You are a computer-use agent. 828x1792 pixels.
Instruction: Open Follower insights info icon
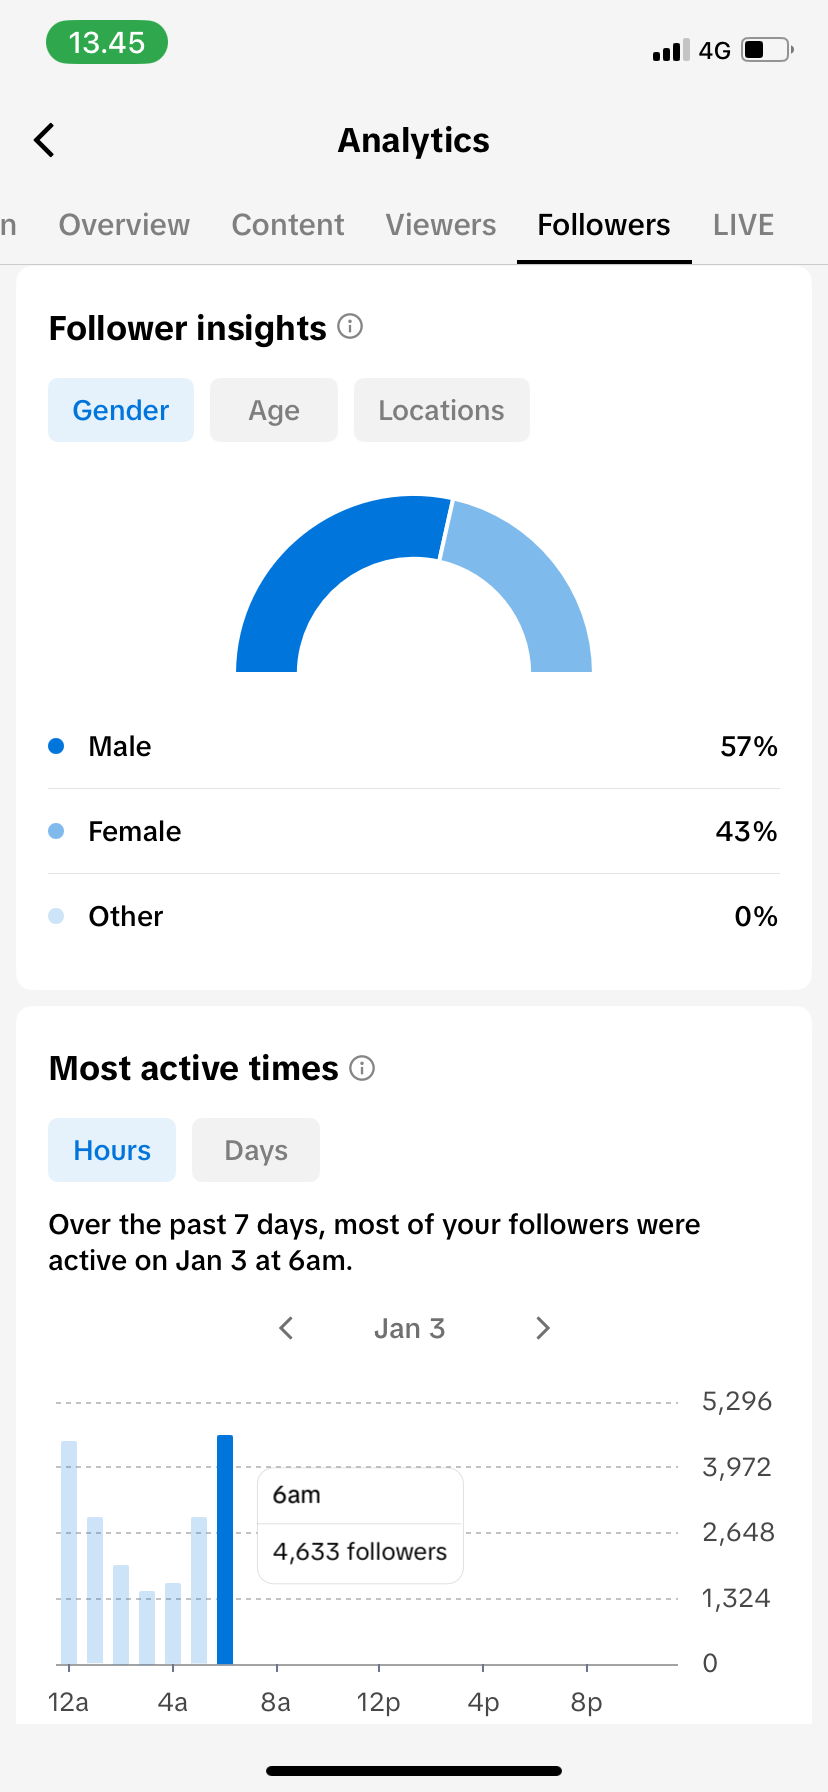pyautogui.click(x=350, y=326)
